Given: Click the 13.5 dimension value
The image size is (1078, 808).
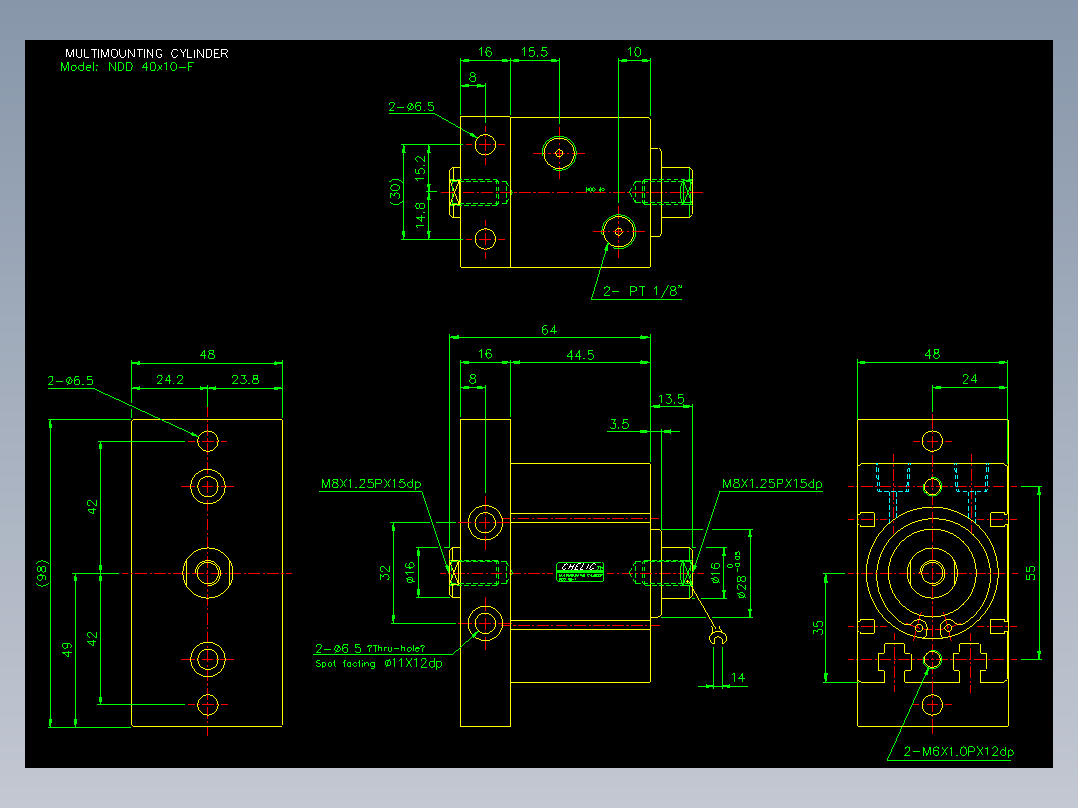Looking at the screenshot, I should click(x=671, y=399).
